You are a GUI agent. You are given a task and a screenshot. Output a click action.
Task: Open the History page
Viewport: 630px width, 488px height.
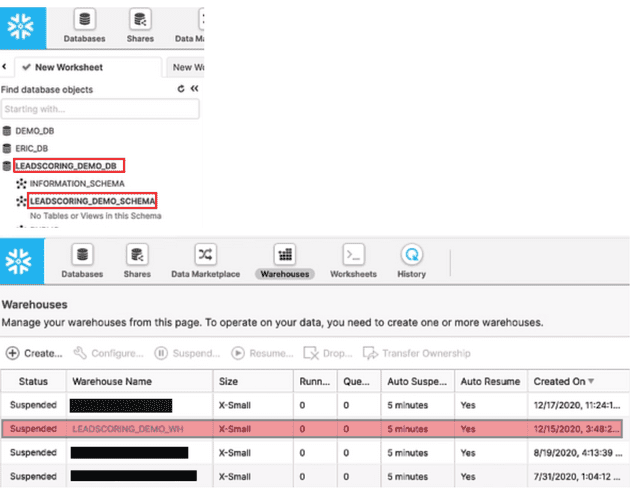(411, 261)
